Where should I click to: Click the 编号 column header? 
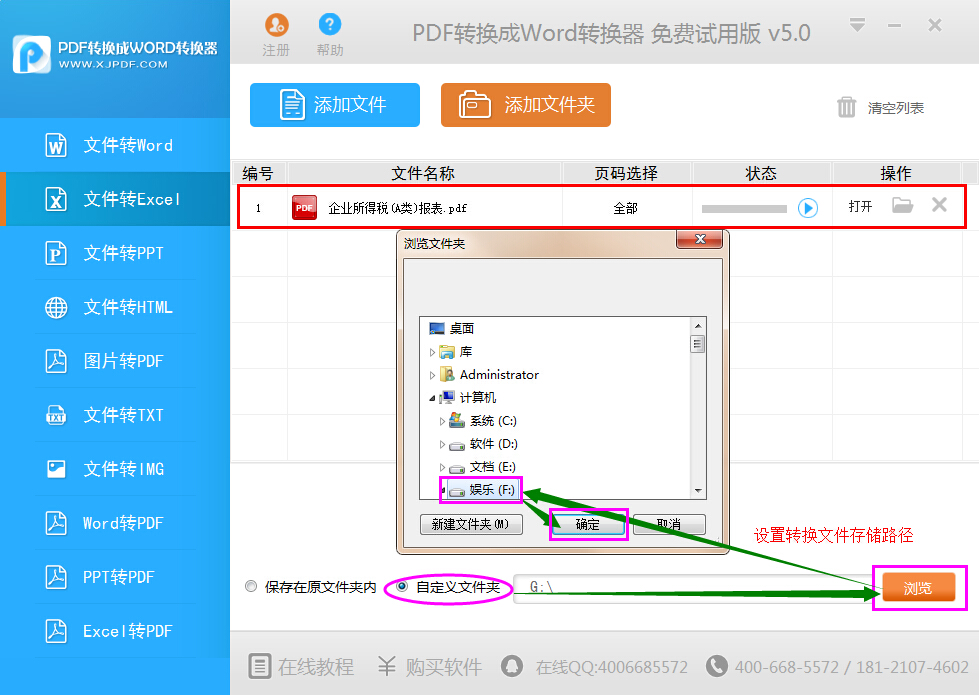(x=258, y=173)
